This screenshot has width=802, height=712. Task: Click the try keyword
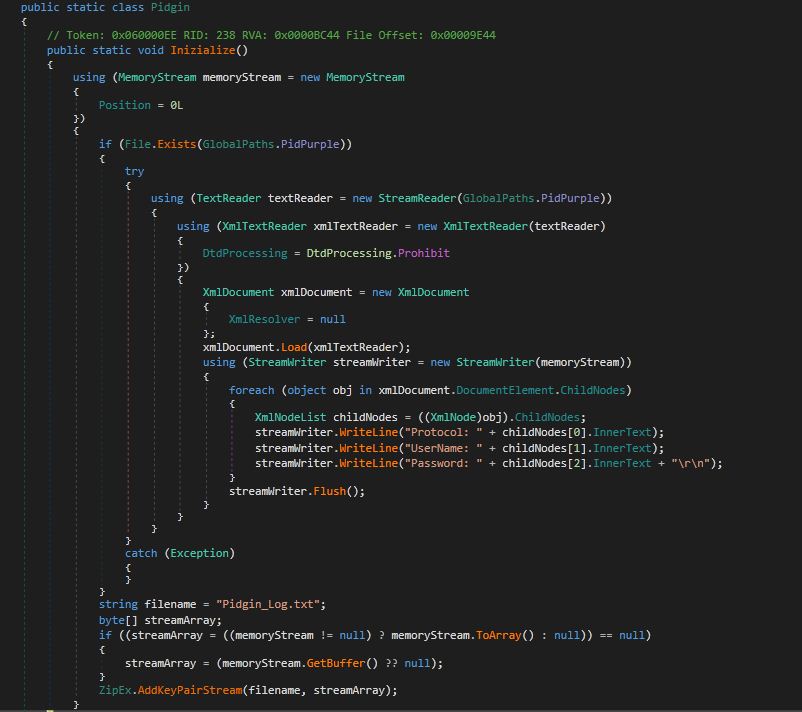135,171
